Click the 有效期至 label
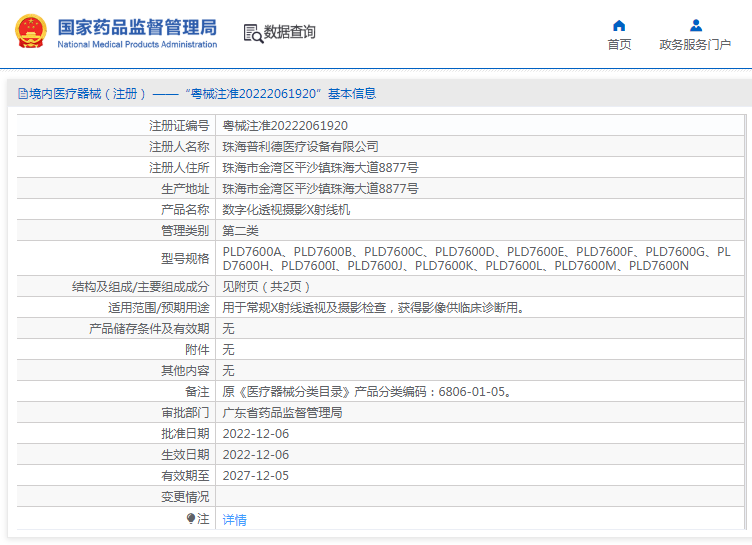 click(x=185, y=476)
